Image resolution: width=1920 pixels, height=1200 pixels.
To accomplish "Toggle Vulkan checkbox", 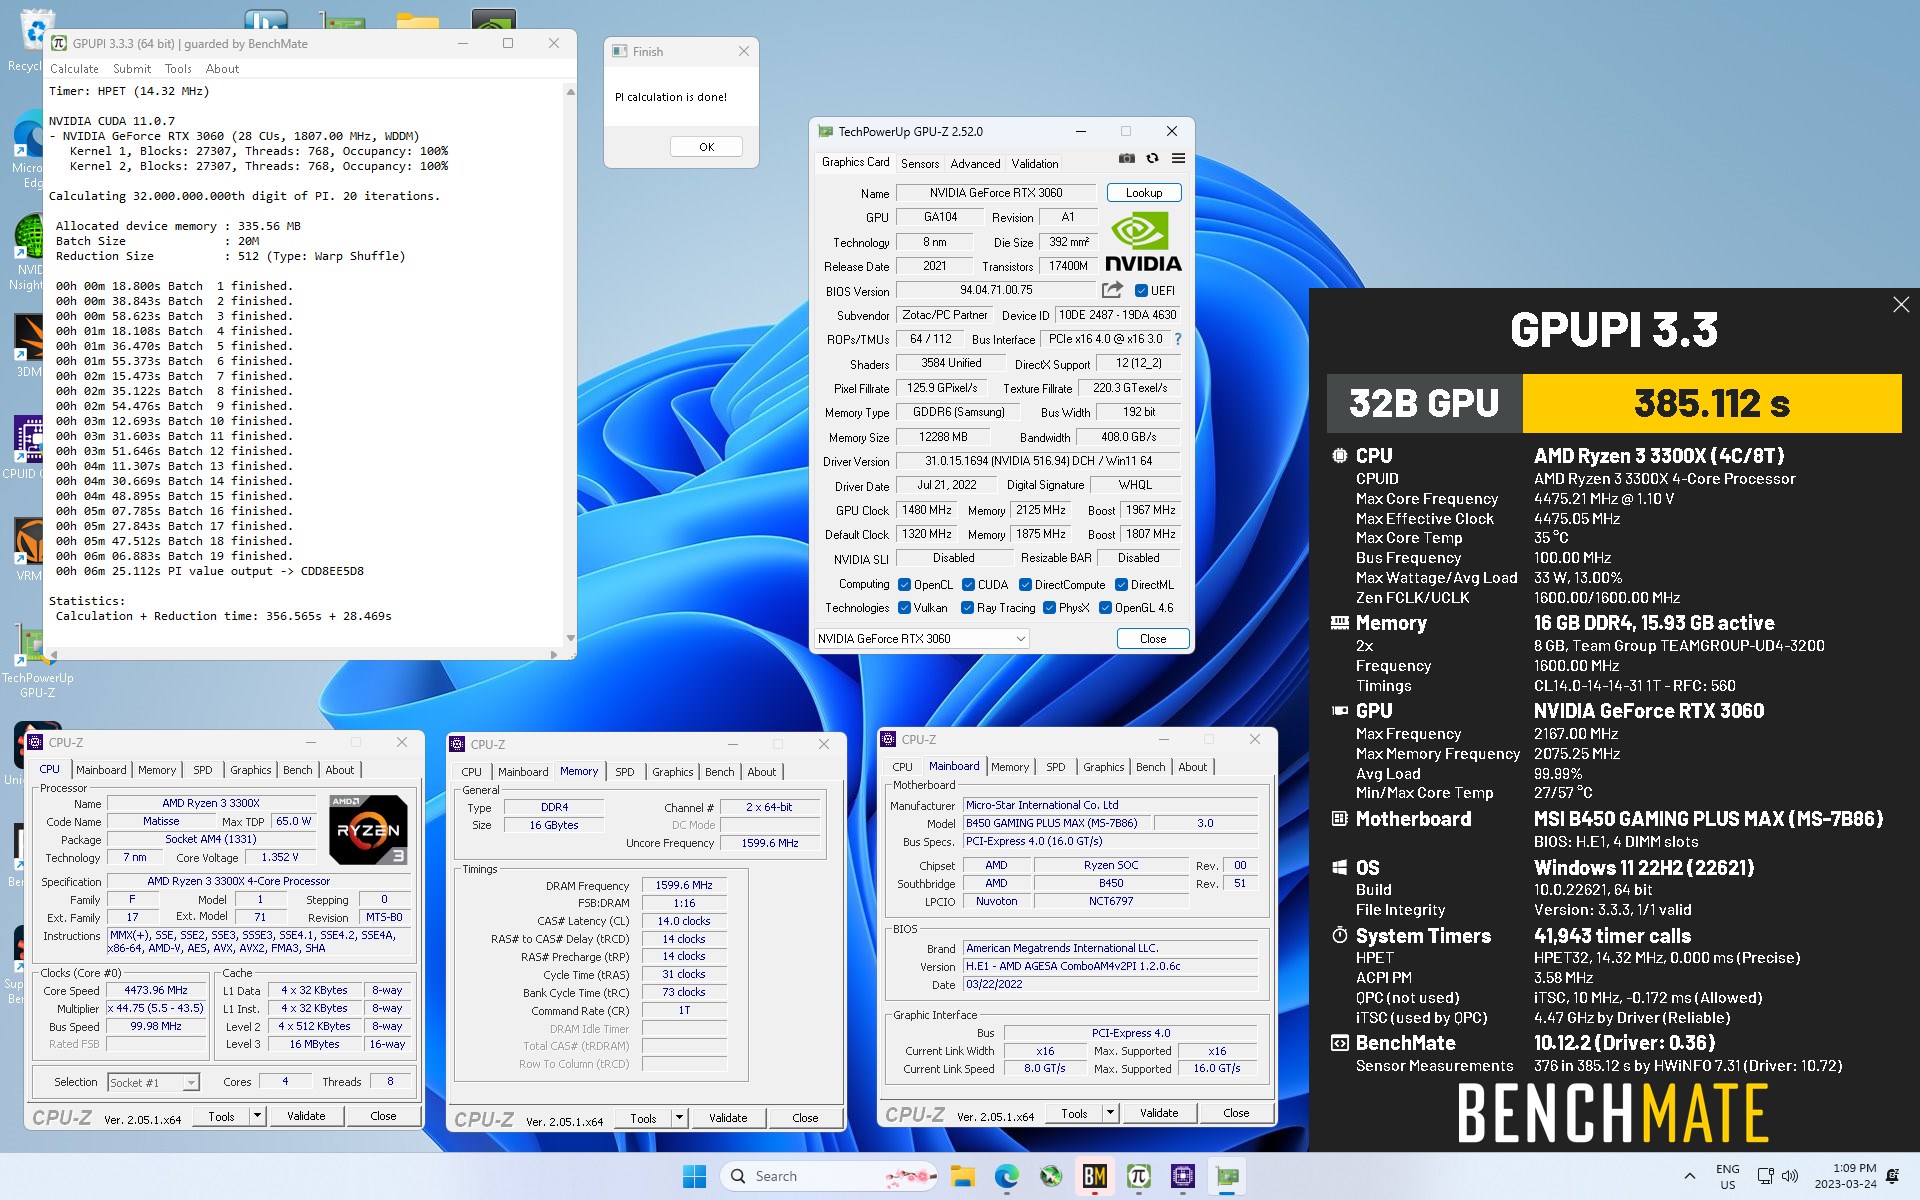I will point(904,608).
